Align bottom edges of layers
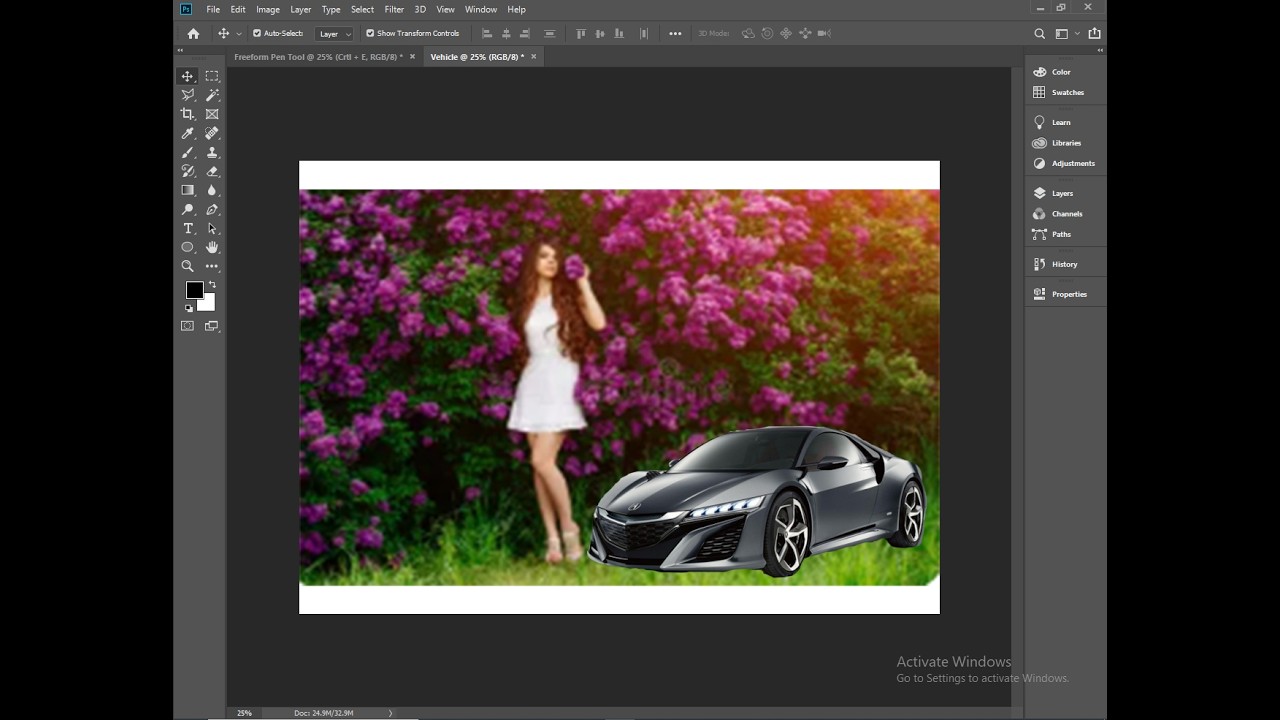Screen dimensions: 1280x720 (x=620, y=33)
